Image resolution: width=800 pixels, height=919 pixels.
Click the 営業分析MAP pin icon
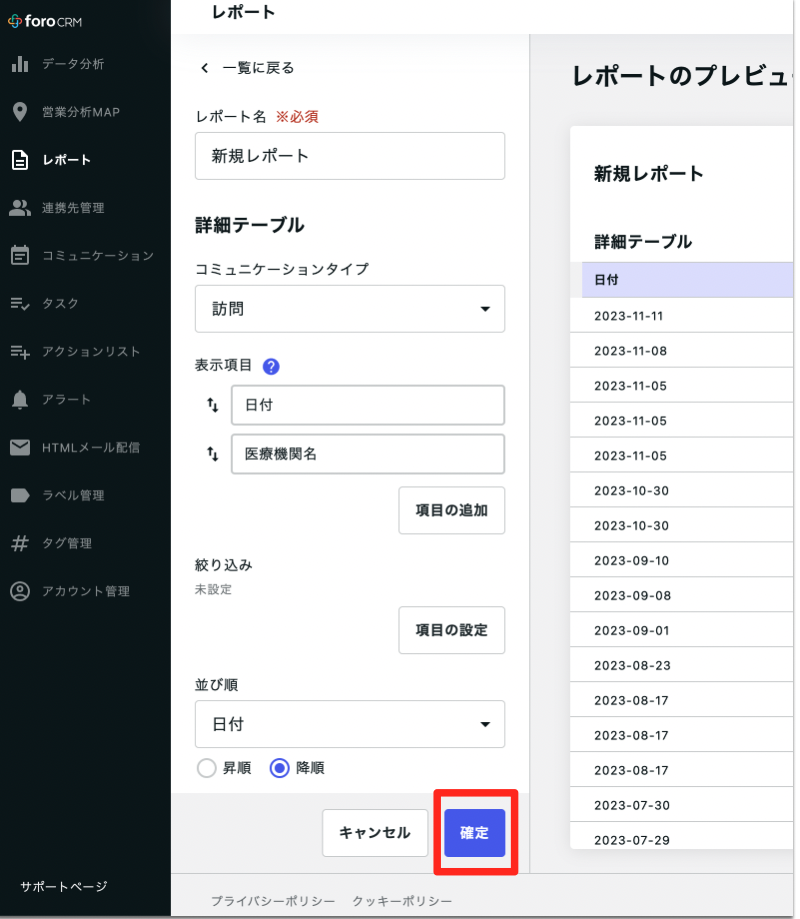(x=20, y=112)
